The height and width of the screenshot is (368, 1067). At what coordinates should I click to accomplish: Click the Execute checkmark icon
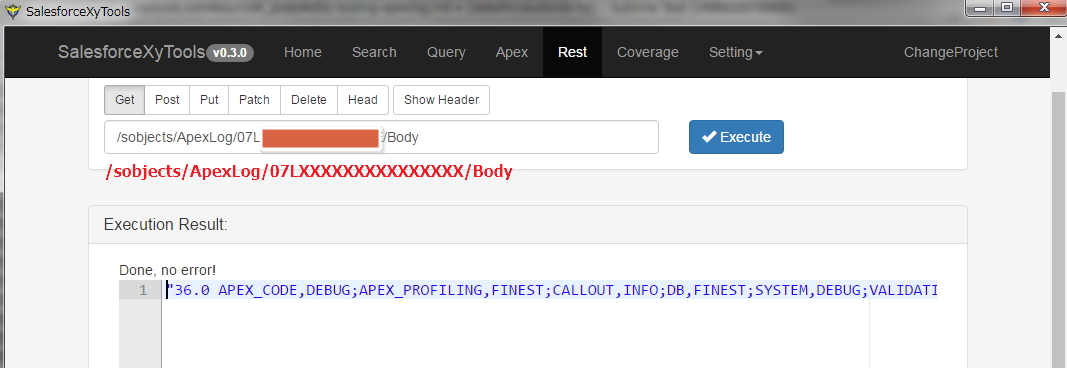coord(709,137)
